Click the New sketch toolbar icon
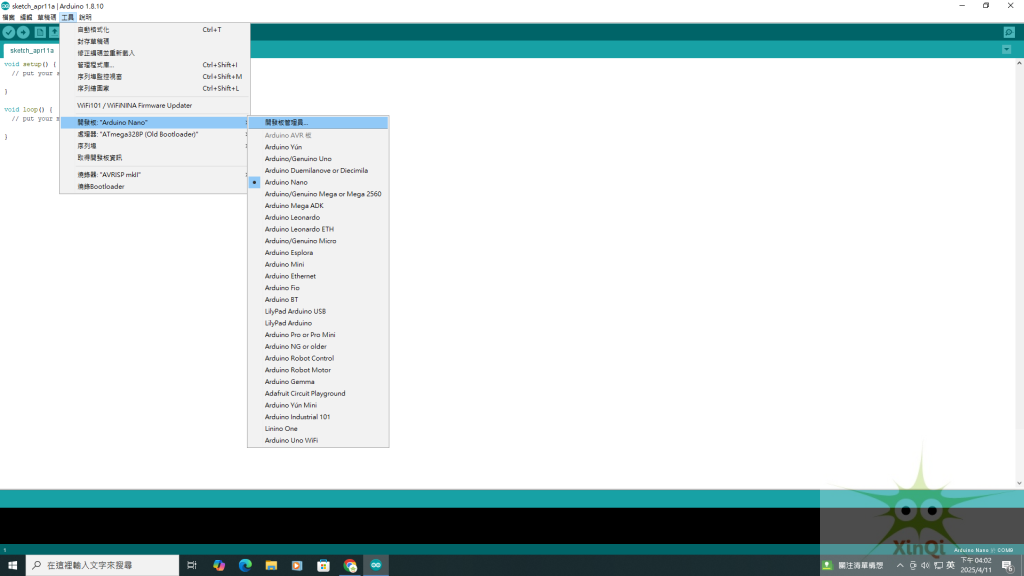This screenshot has width=1024, height=576. pyautogui.click(x=40, y=32)
